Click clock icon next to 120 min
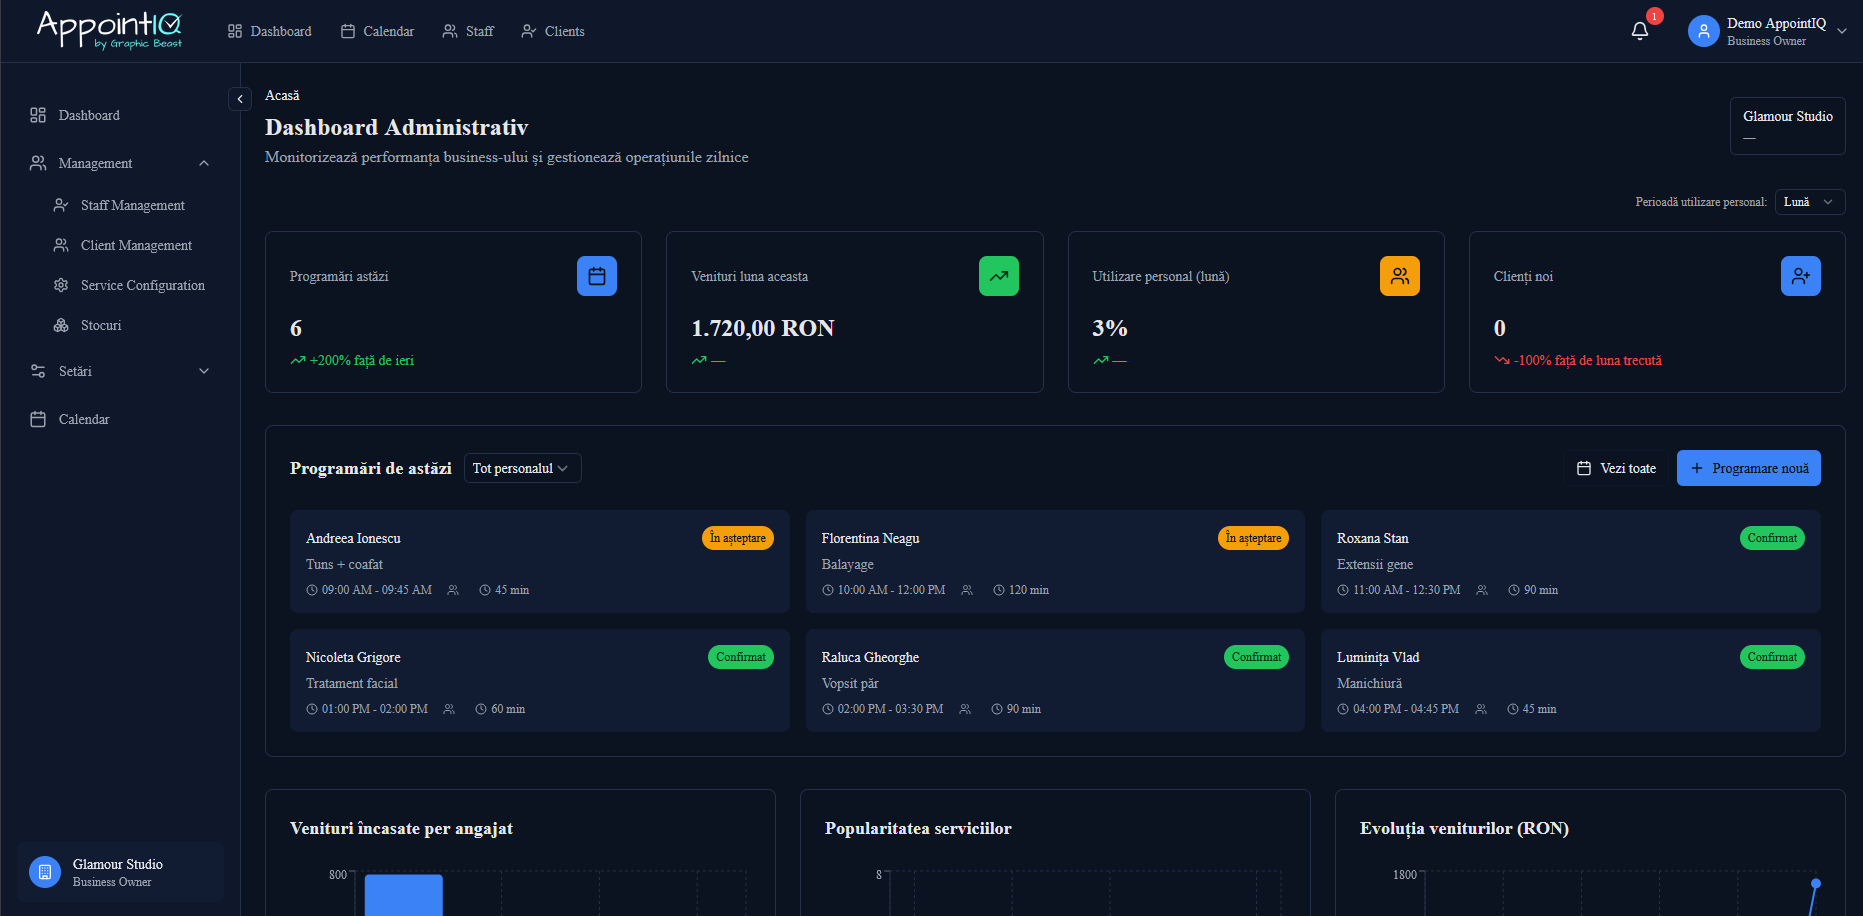Image resolution: width=1863 pixels, height=916 pixels. point(999,590)
